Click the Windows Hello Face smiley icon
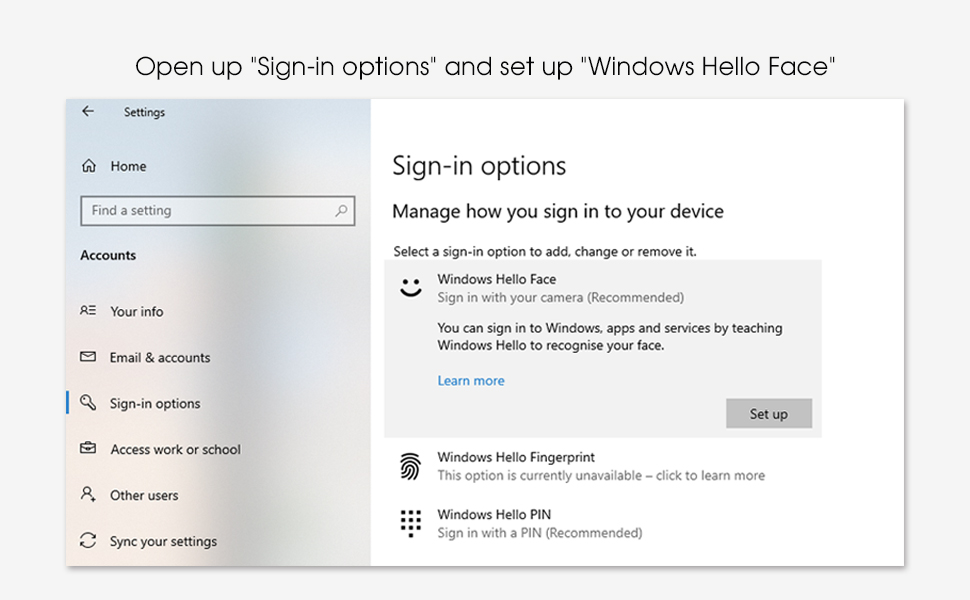Viewport: 970px width, 600px height. [x=410, y=288]
